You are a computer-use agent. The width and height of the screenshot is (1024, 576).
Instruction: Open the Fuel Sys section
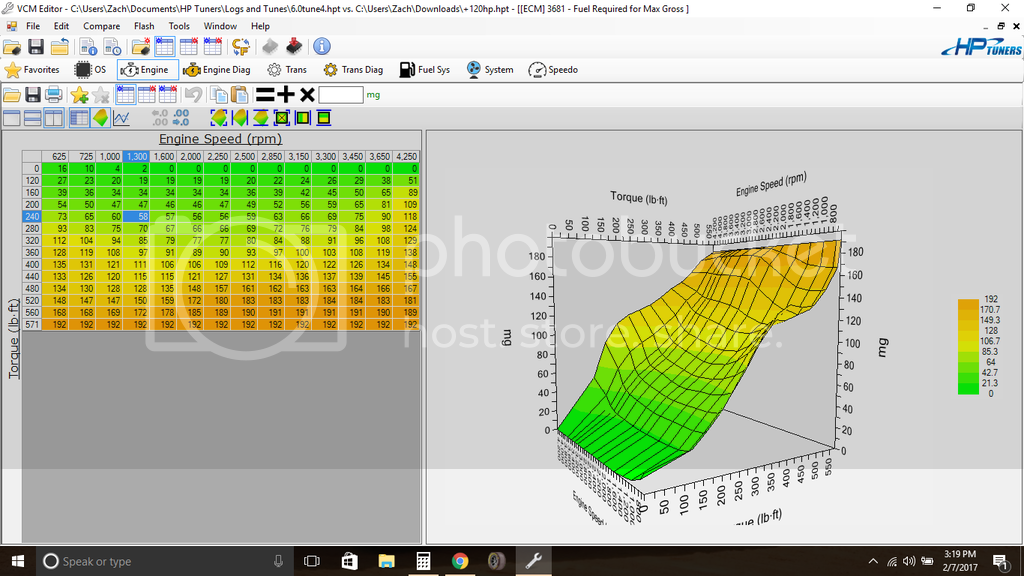[424, 70]
